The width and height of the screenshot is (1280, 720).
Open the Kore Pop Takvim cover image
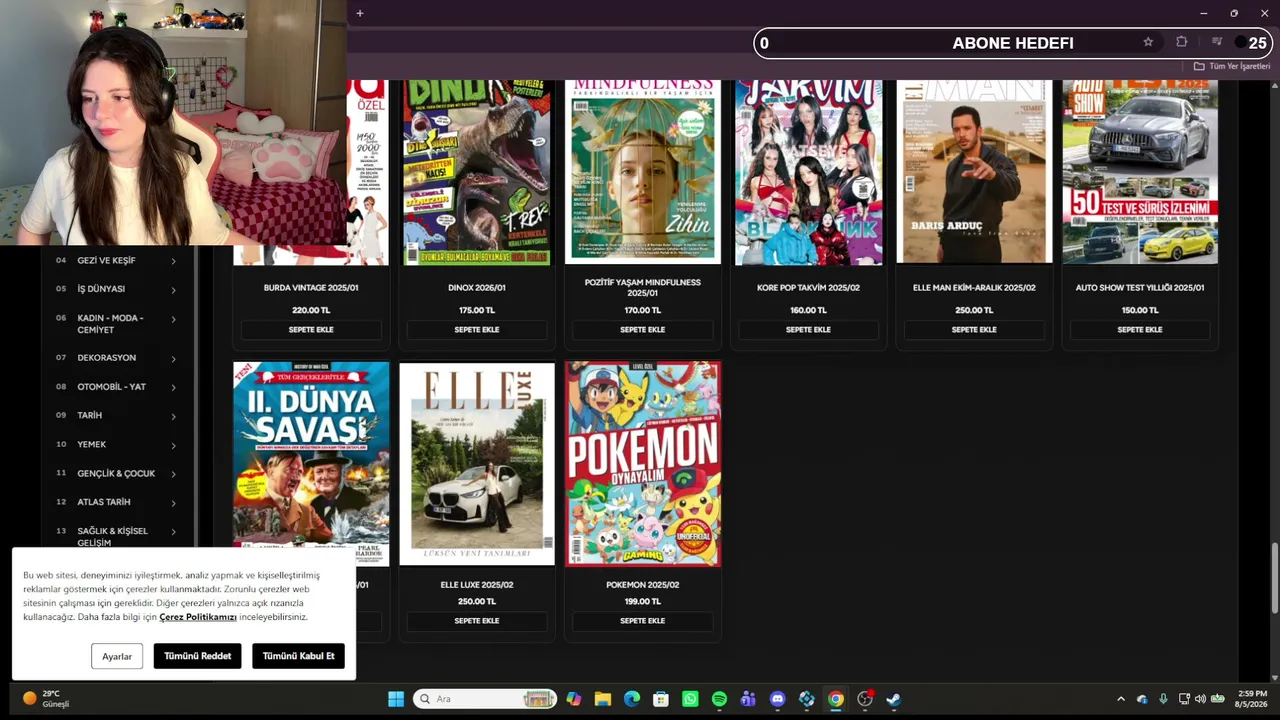(x=809, y=172)
